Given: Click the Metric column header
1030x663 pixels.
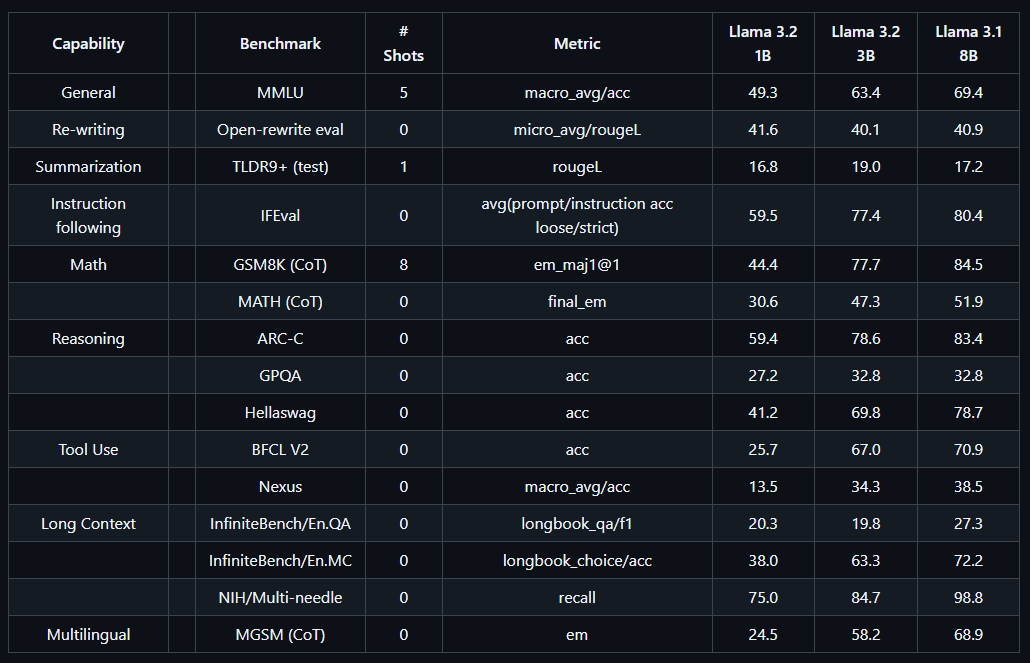Looking at the screenshot, I should 577,44.
